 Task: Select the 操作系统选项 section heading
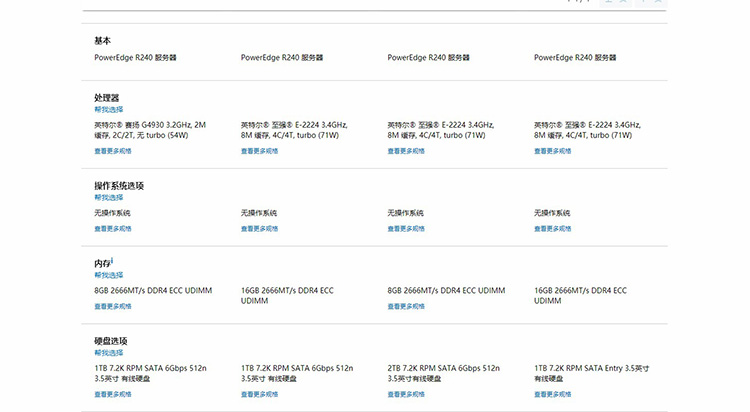click(x=119, y=186)
